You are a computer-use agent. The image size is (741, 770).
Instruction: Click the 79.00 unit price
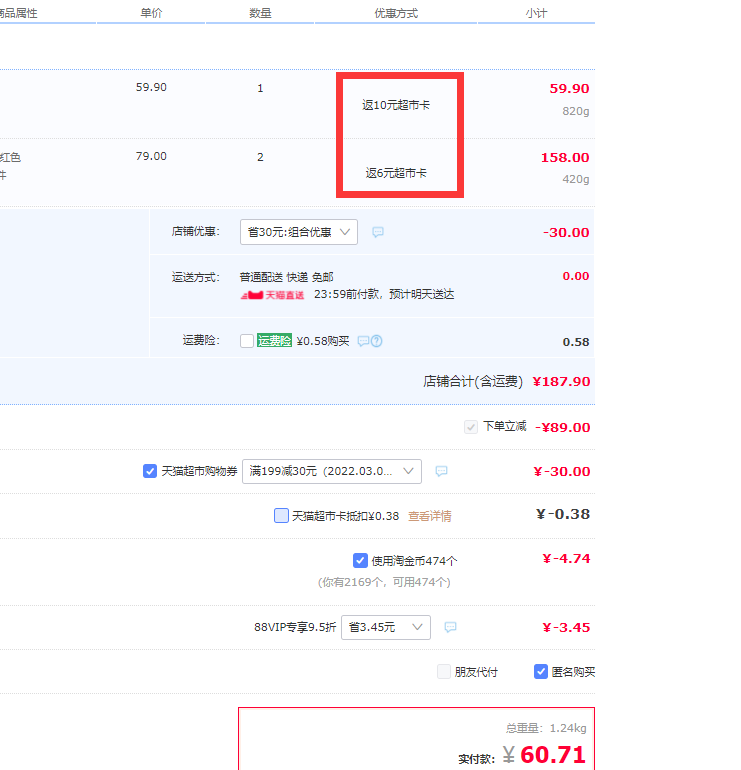pos(151,156)
